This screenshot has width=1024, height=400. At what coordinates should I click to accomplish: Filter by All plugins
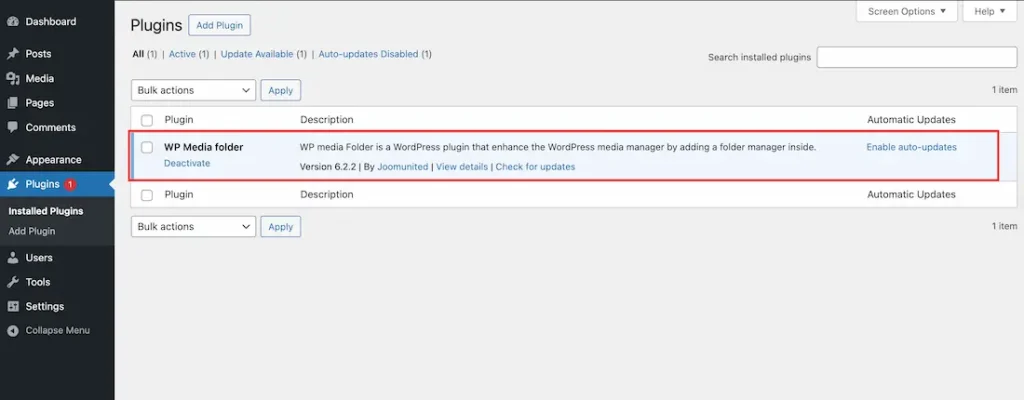coord(138,54)
